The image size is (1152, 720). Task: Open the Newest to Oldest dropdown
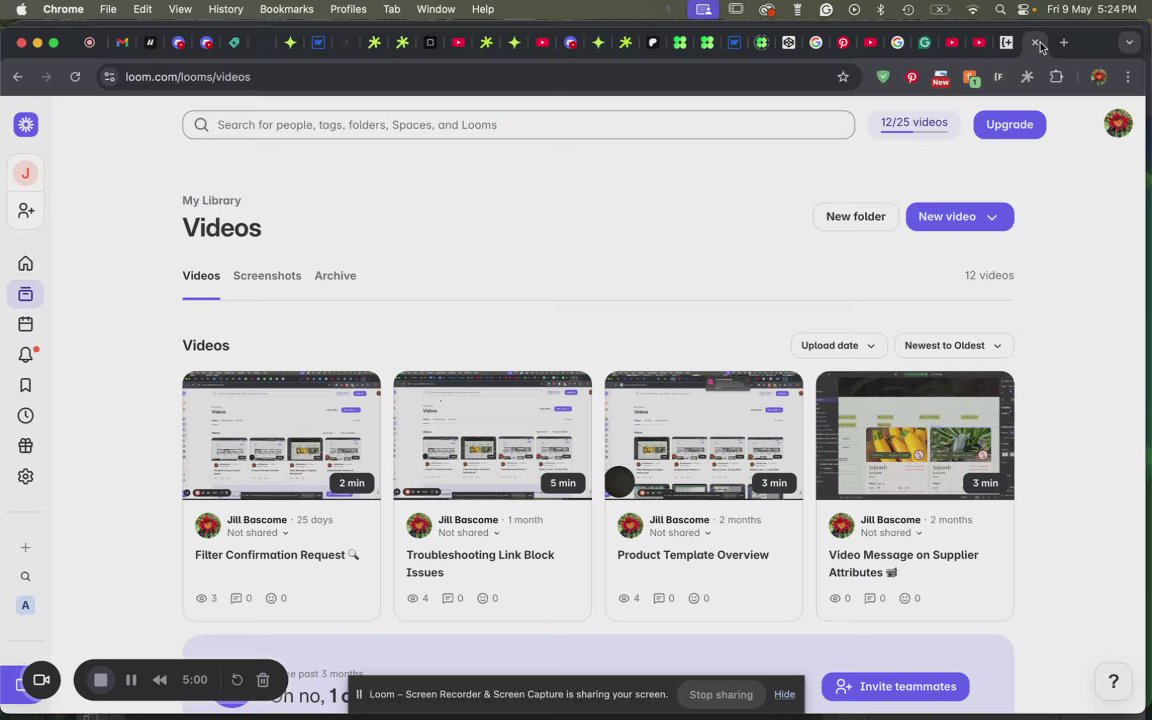coord(954,345)
